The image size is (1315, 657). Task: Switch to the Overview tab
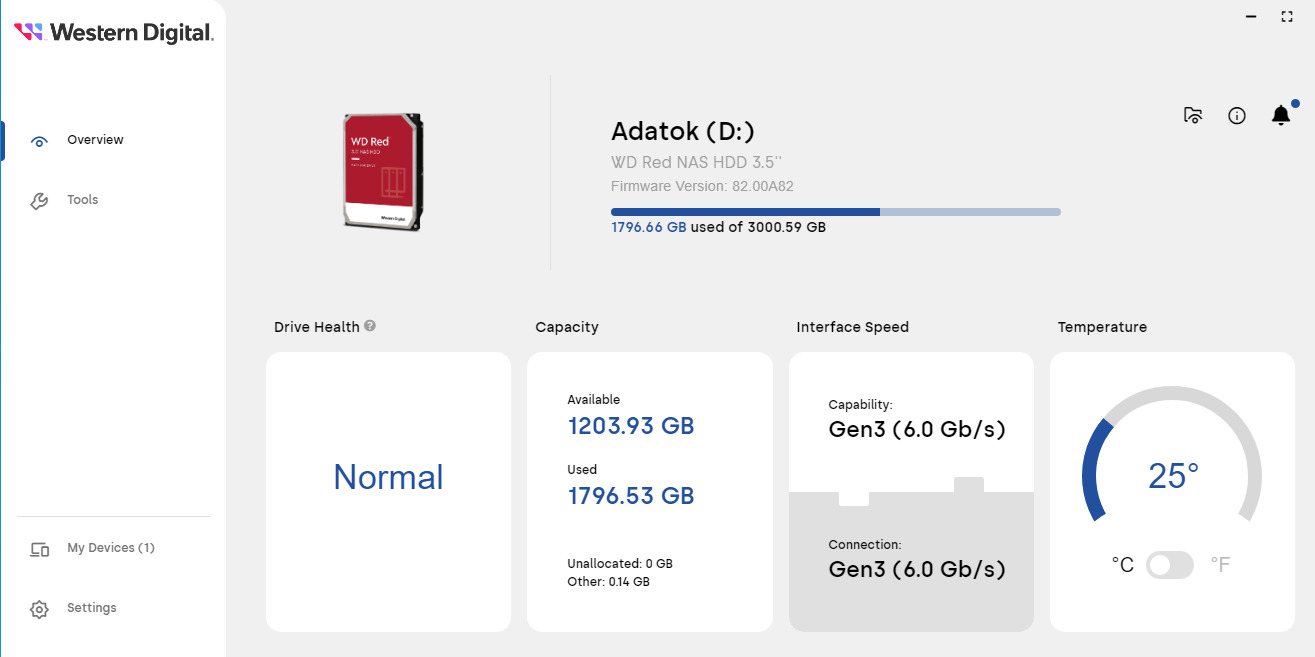point(95,140)
